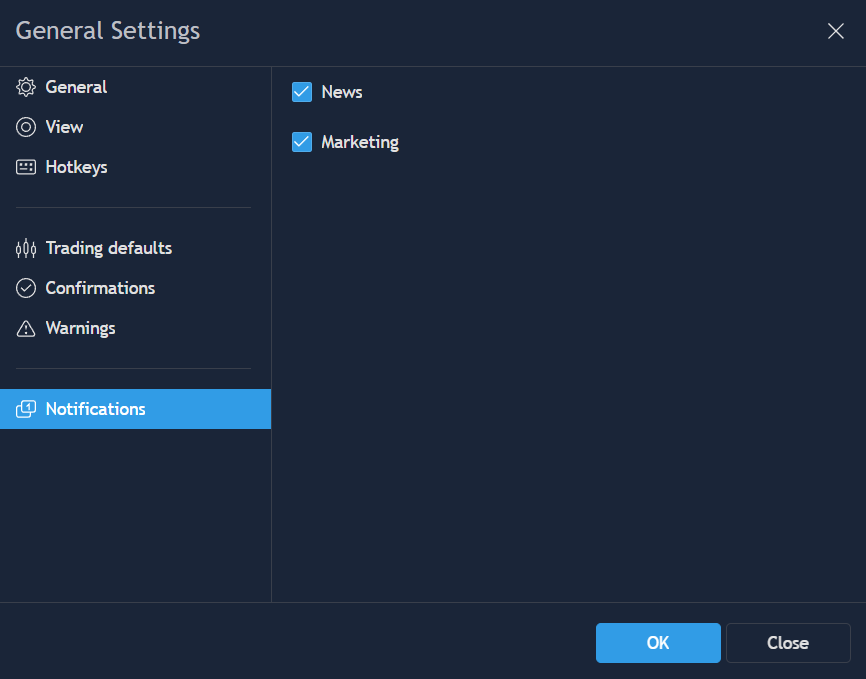
Task: Click the gear icon beside General
Action: click(26, 87)
